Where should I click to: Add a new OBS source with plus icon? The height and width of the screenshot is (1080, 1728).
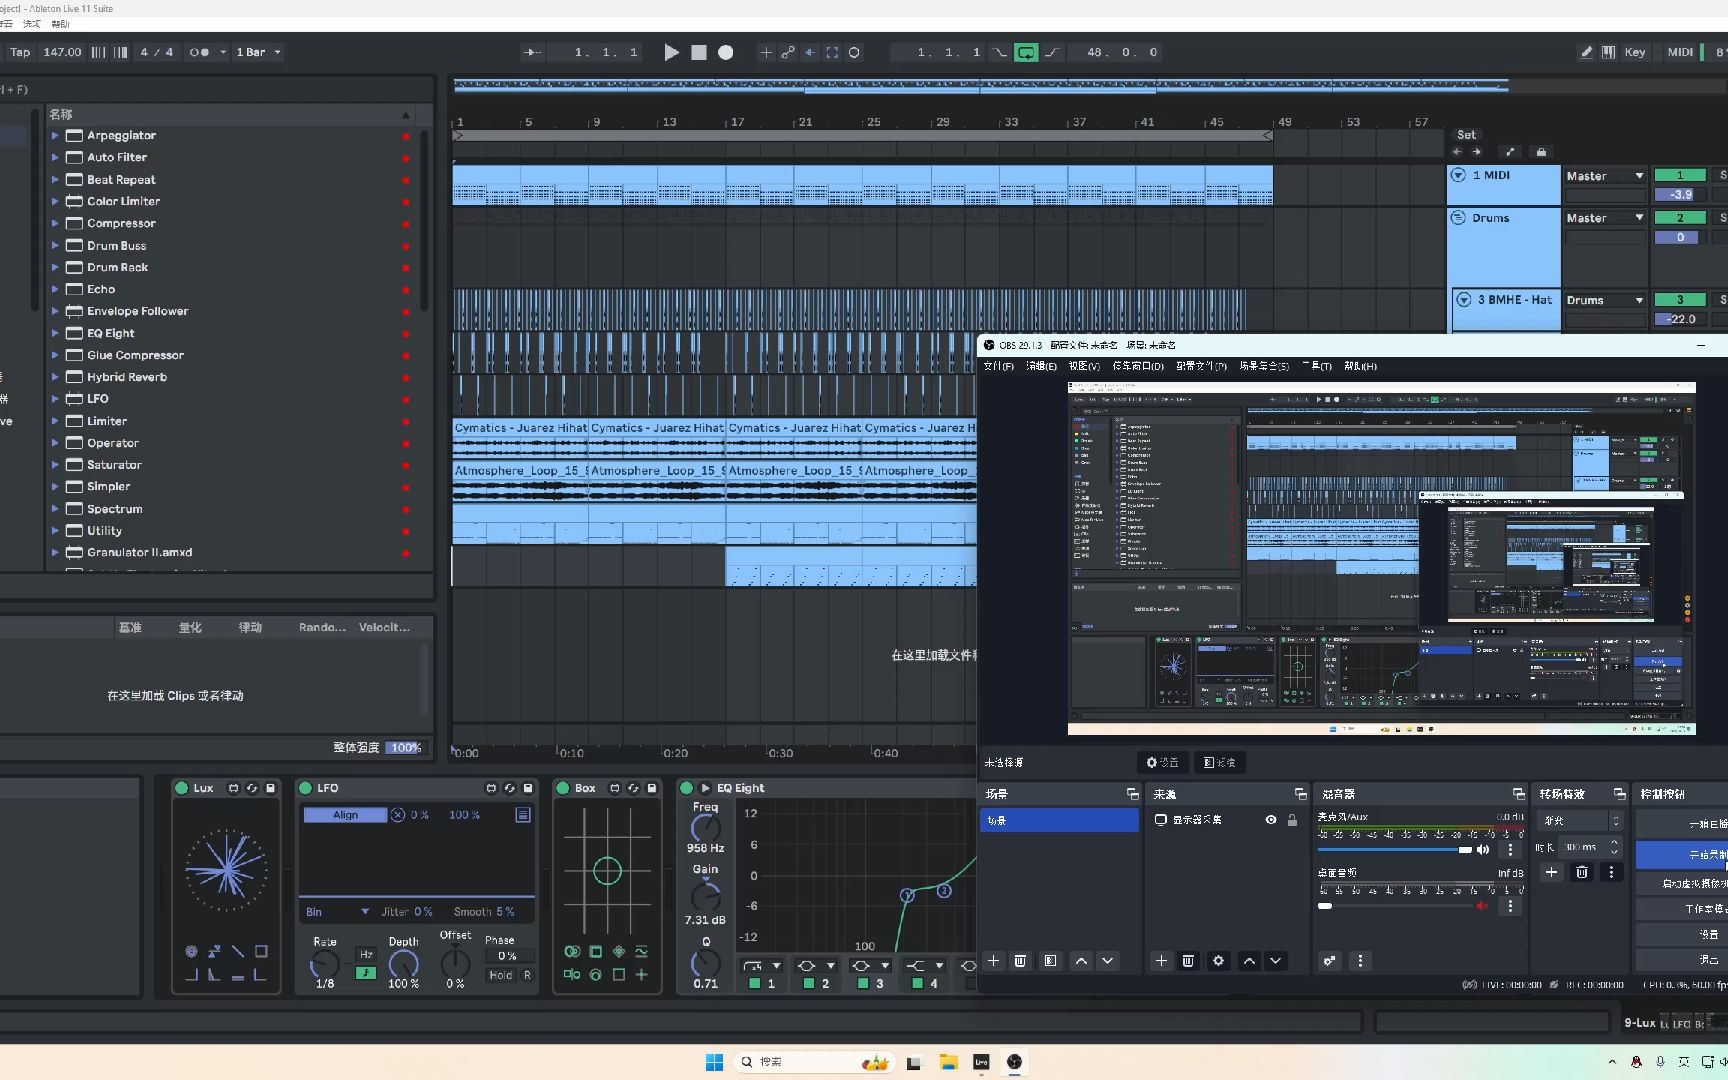(x=1161, y=961)
